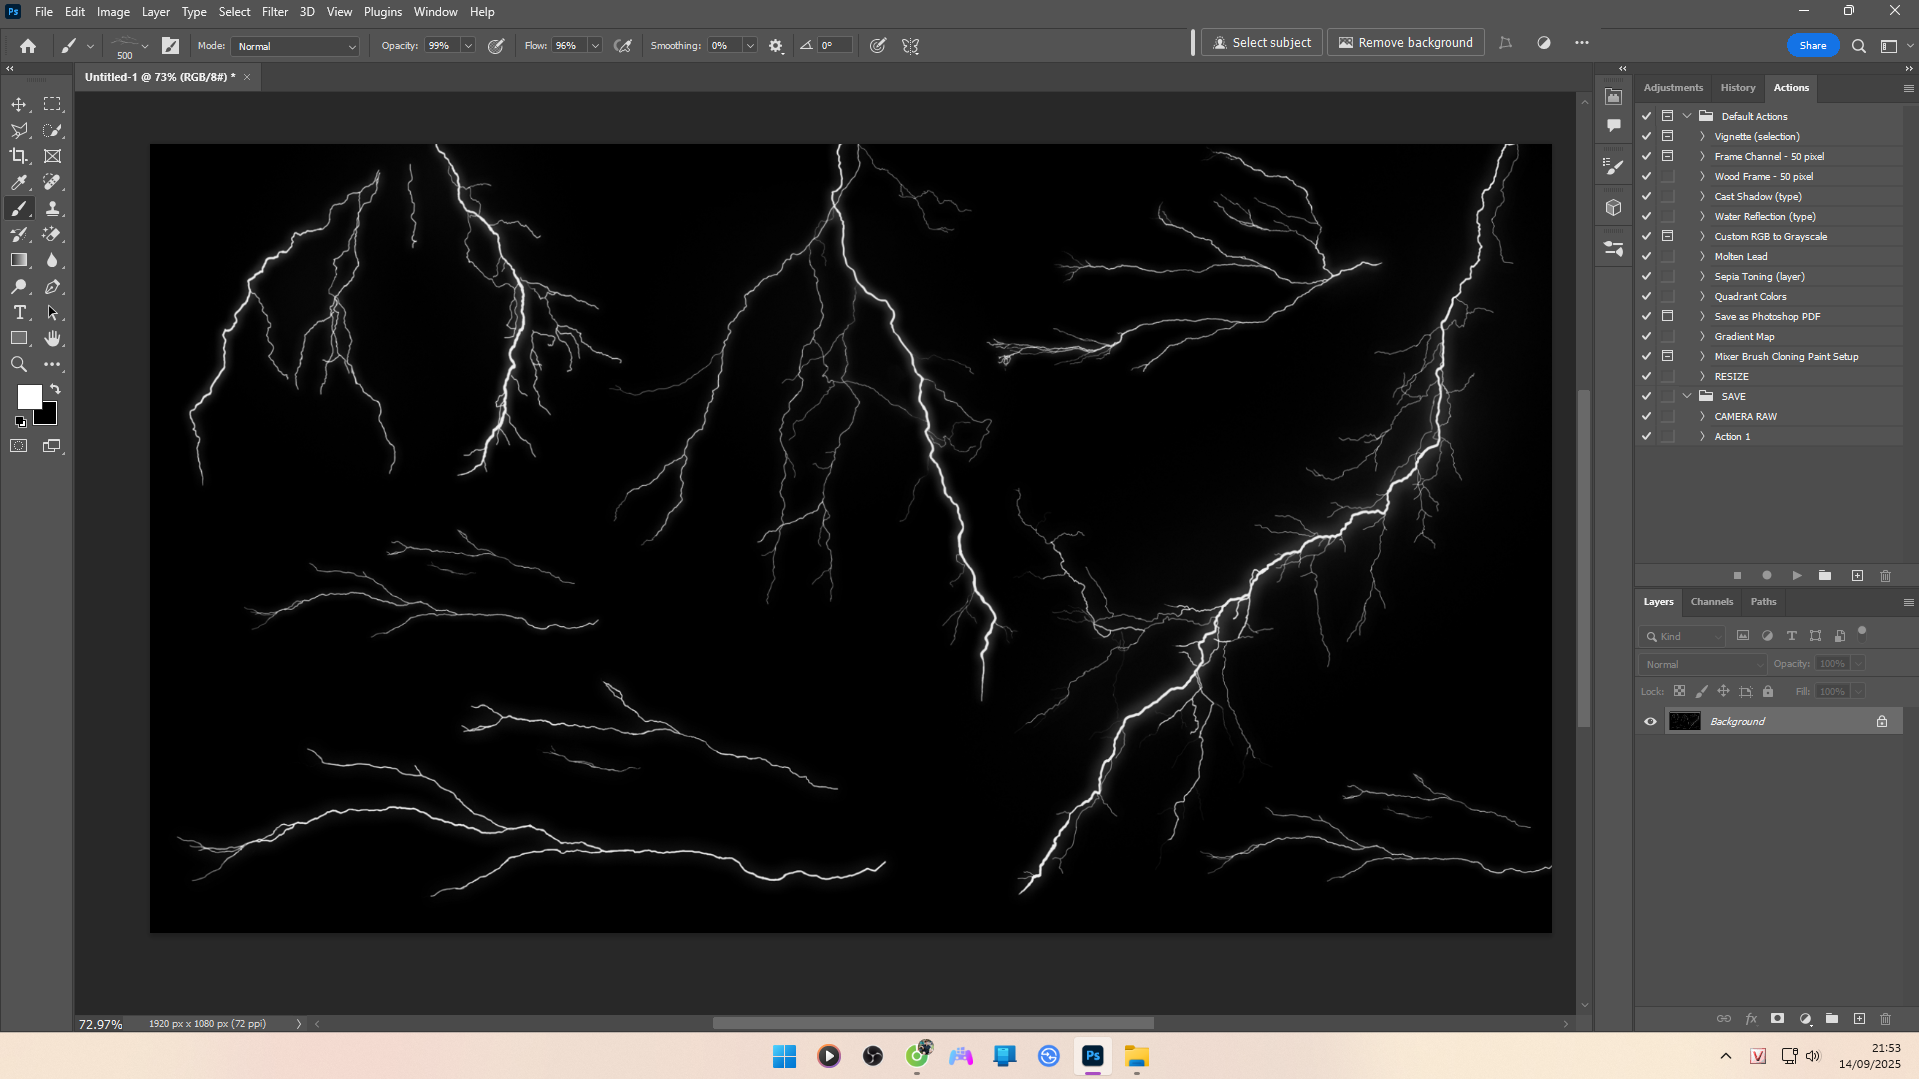Viewport: 1919px width, 1079px height.
Task: Select the Horizontal Type tool
Action: pos(19,313)
